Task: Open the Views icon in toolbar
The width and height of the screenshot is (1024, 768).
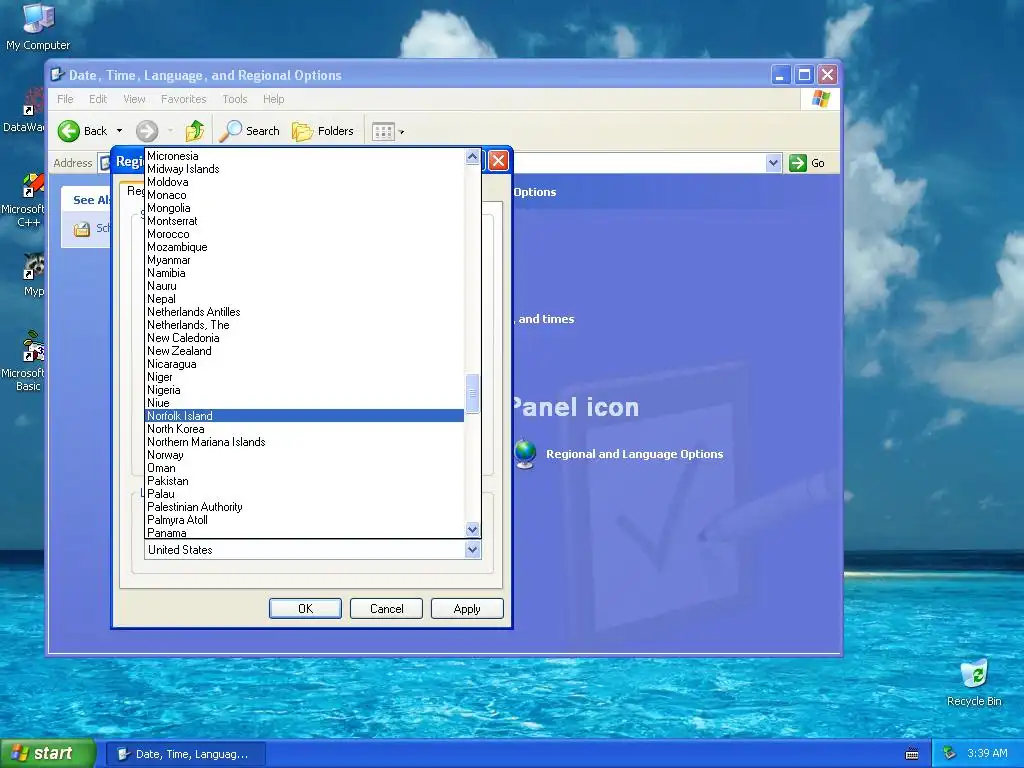Action: point(383,132)
